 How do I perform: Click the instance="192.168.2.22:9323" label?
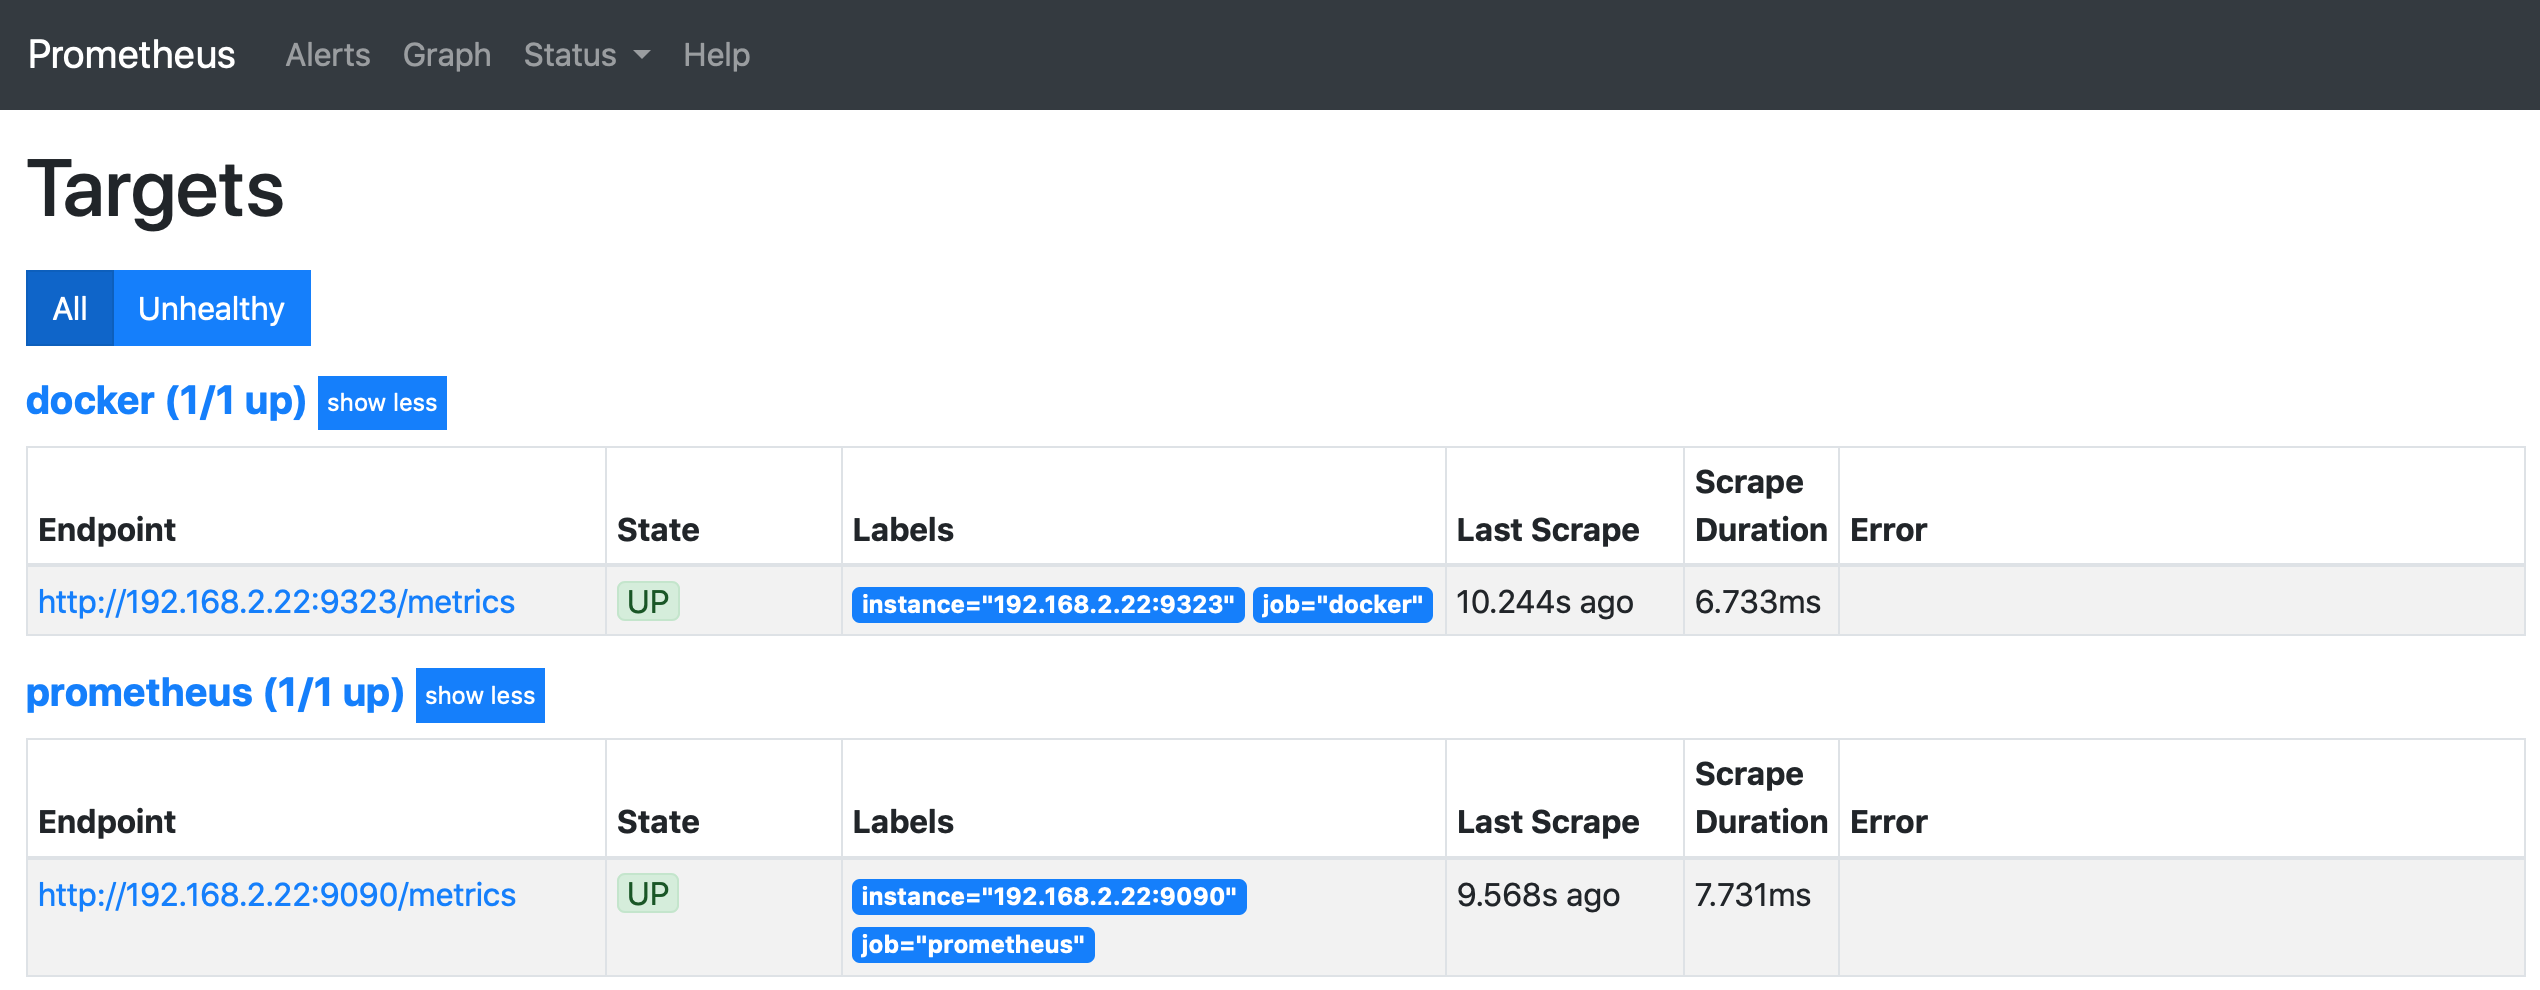click(1048, 605)
